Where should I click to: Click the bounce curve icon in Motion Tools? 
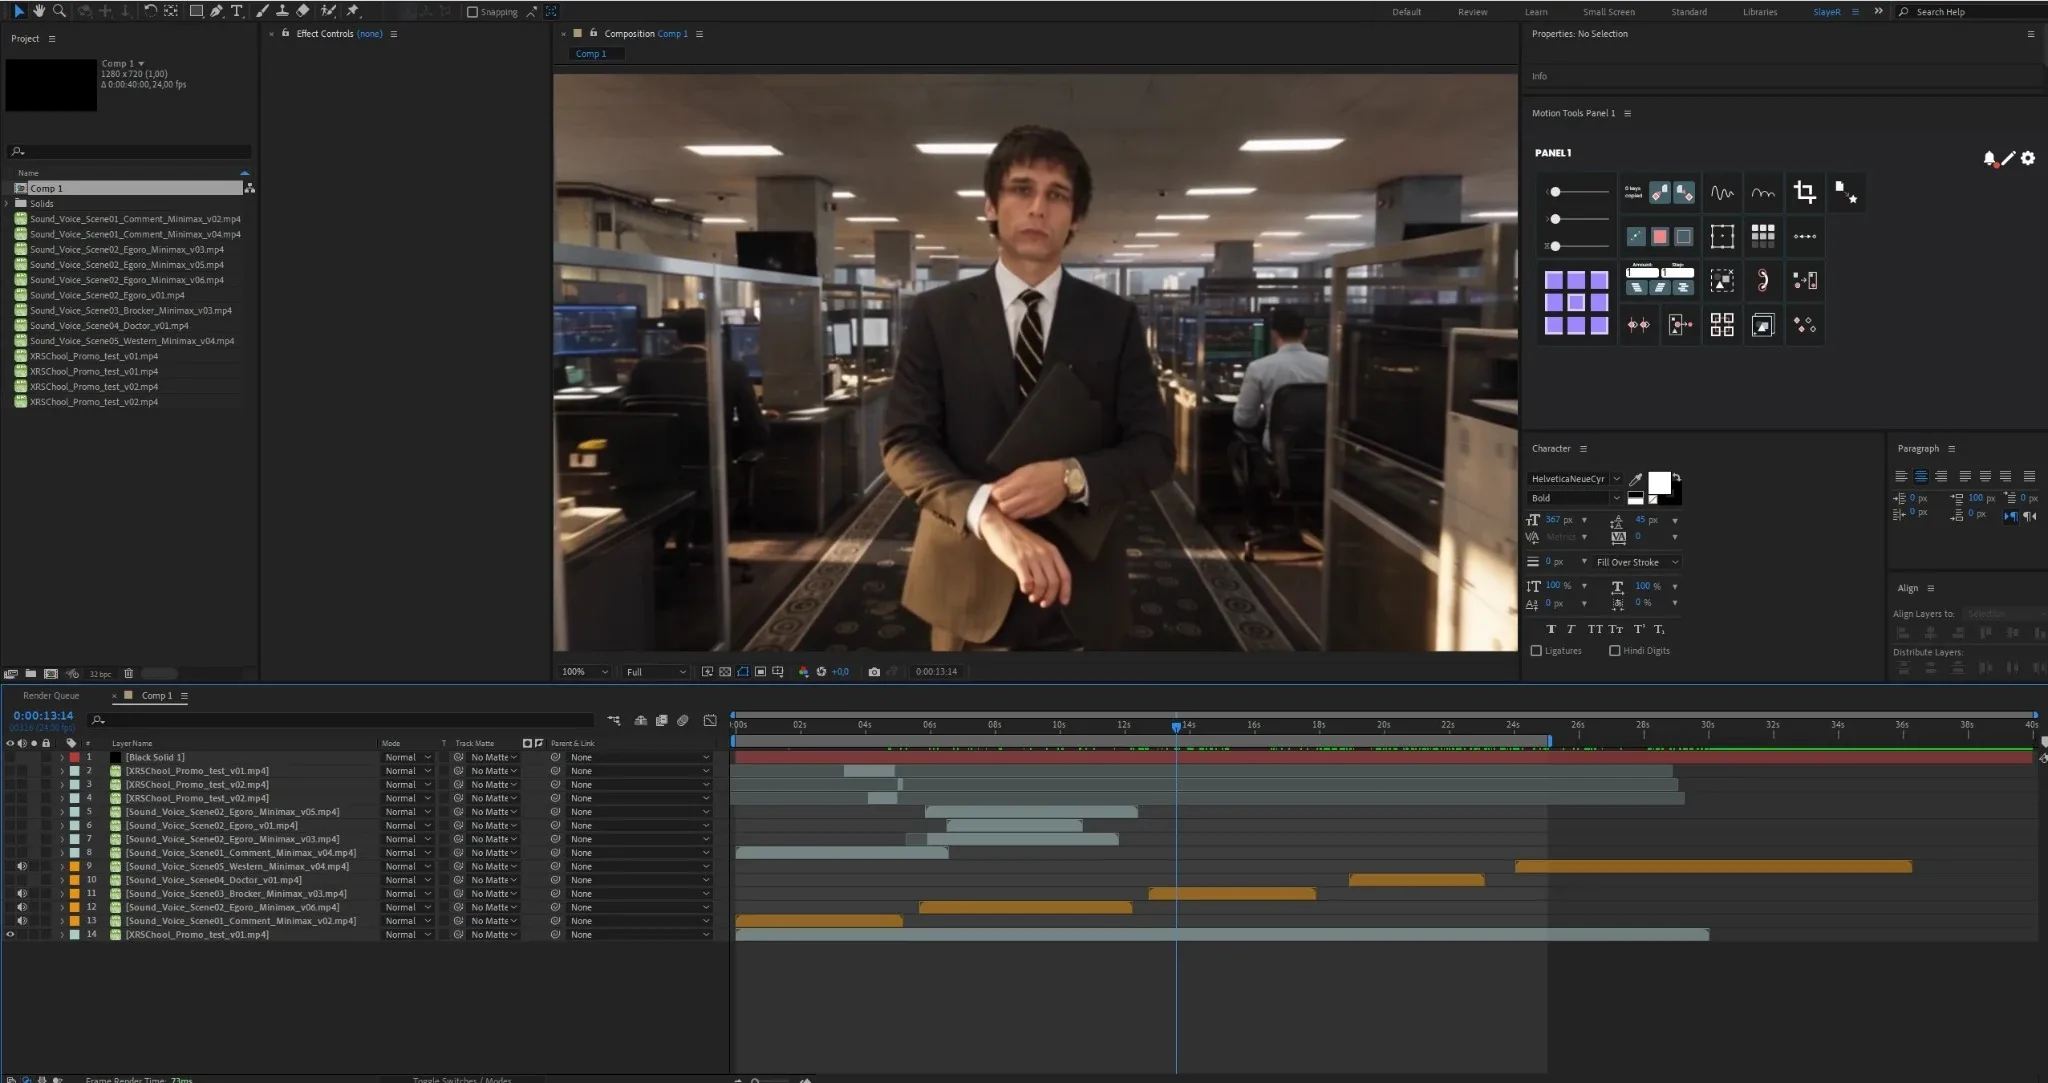1763,193
